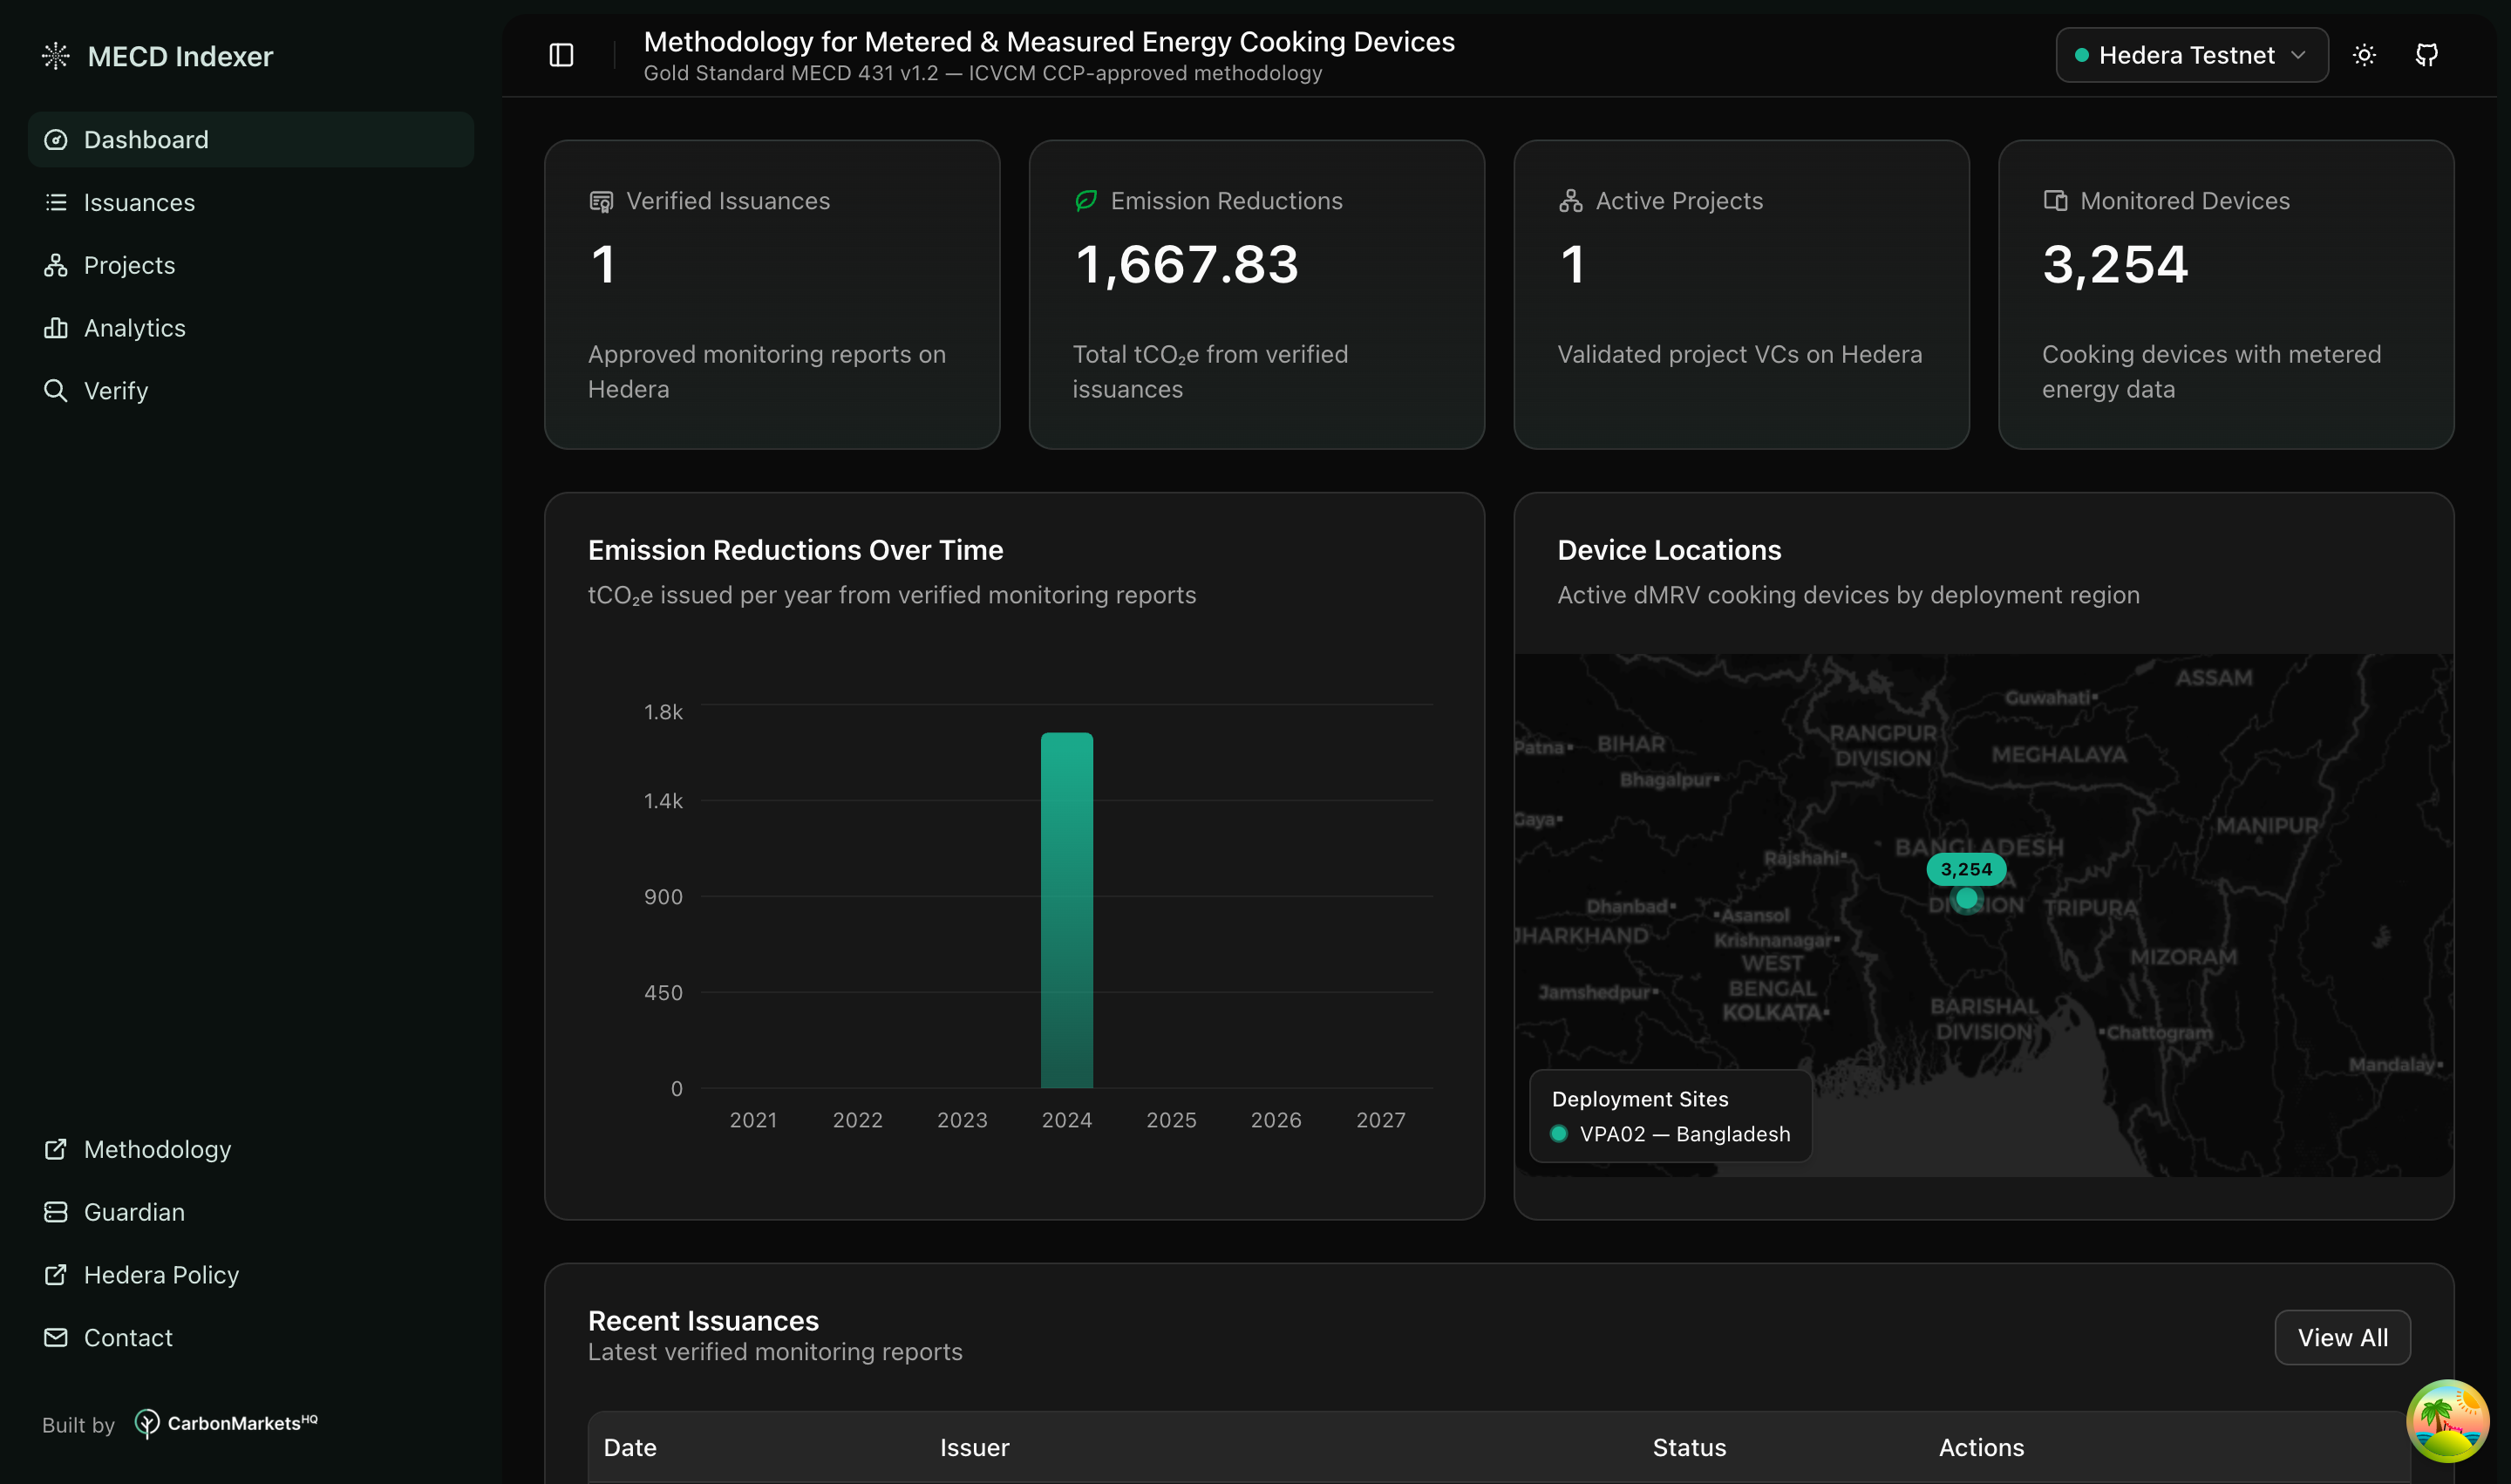Viewport: 2511px width, 1484px height.
Task: Expand network selector chevron arrow
Action: [x=2298, y=55]
